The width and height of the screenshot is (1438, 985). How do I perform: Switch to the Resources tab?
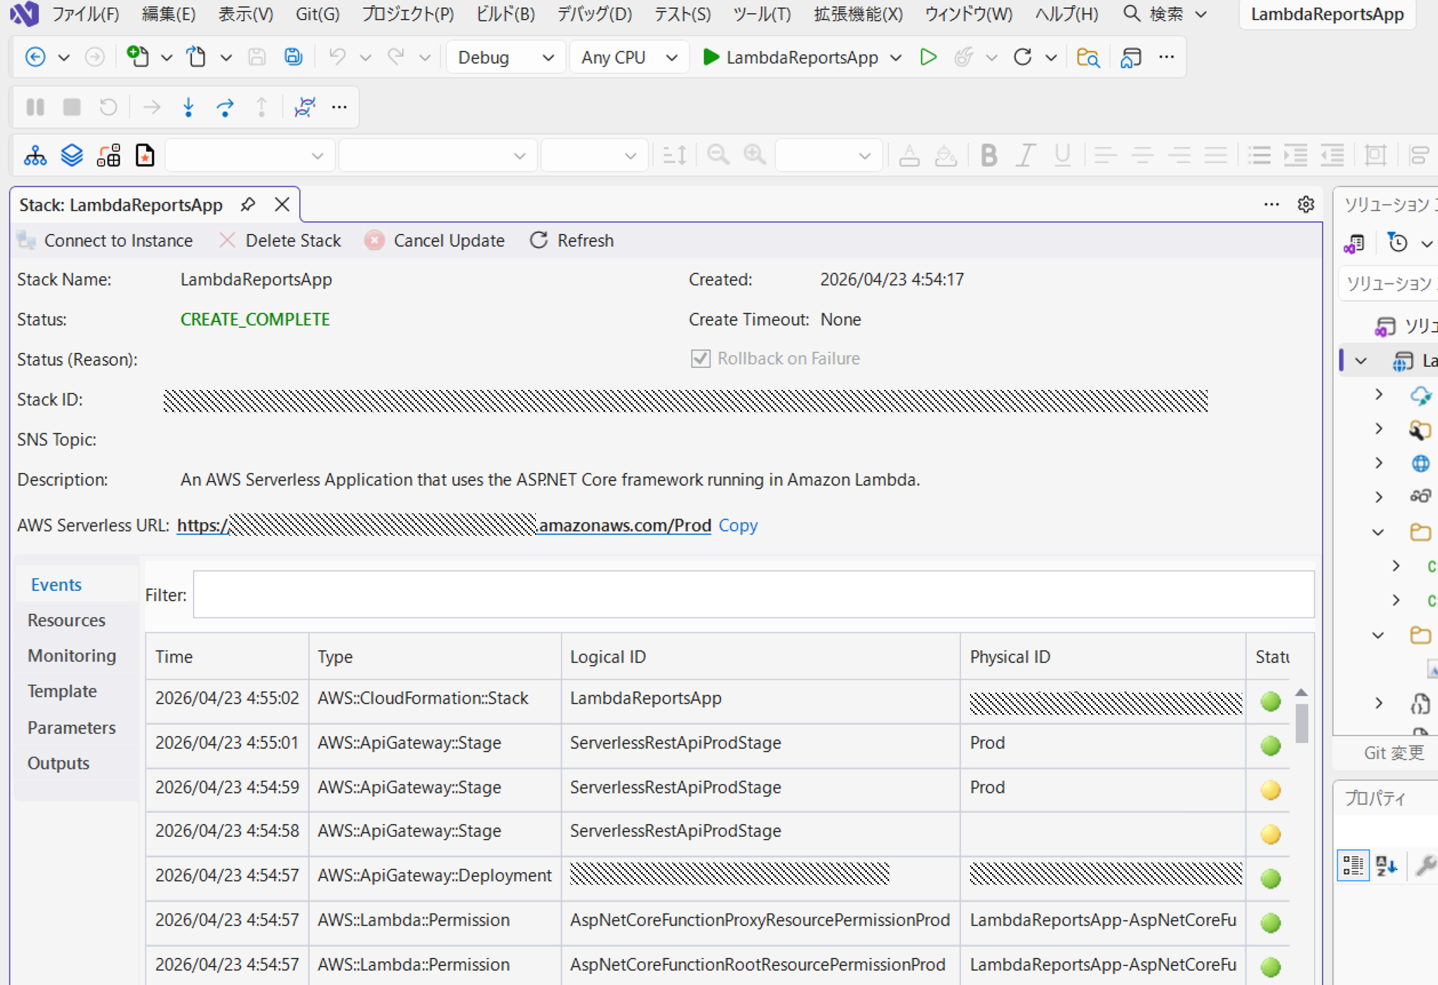pos(66,620)
